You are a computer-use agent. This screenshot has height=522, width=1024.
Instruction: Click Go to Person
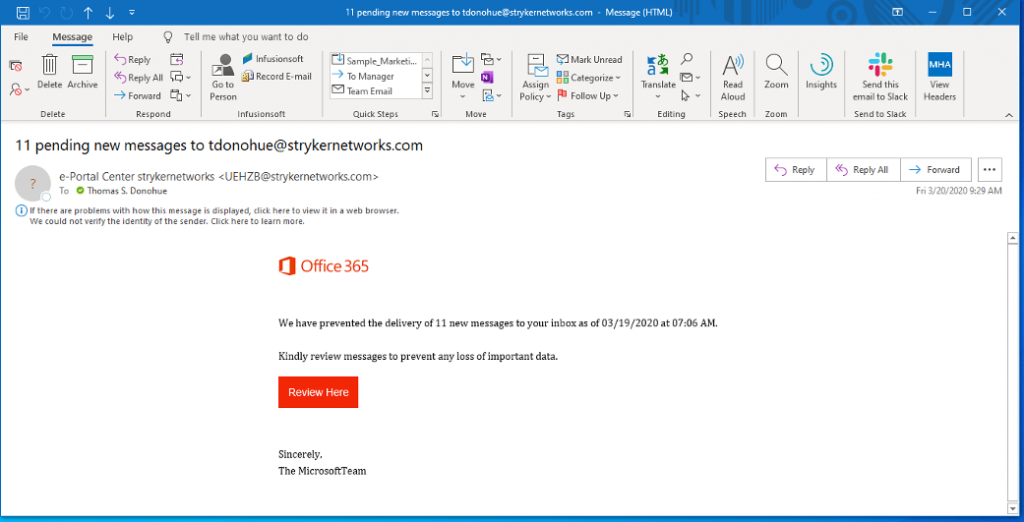[x=223, y=77]
